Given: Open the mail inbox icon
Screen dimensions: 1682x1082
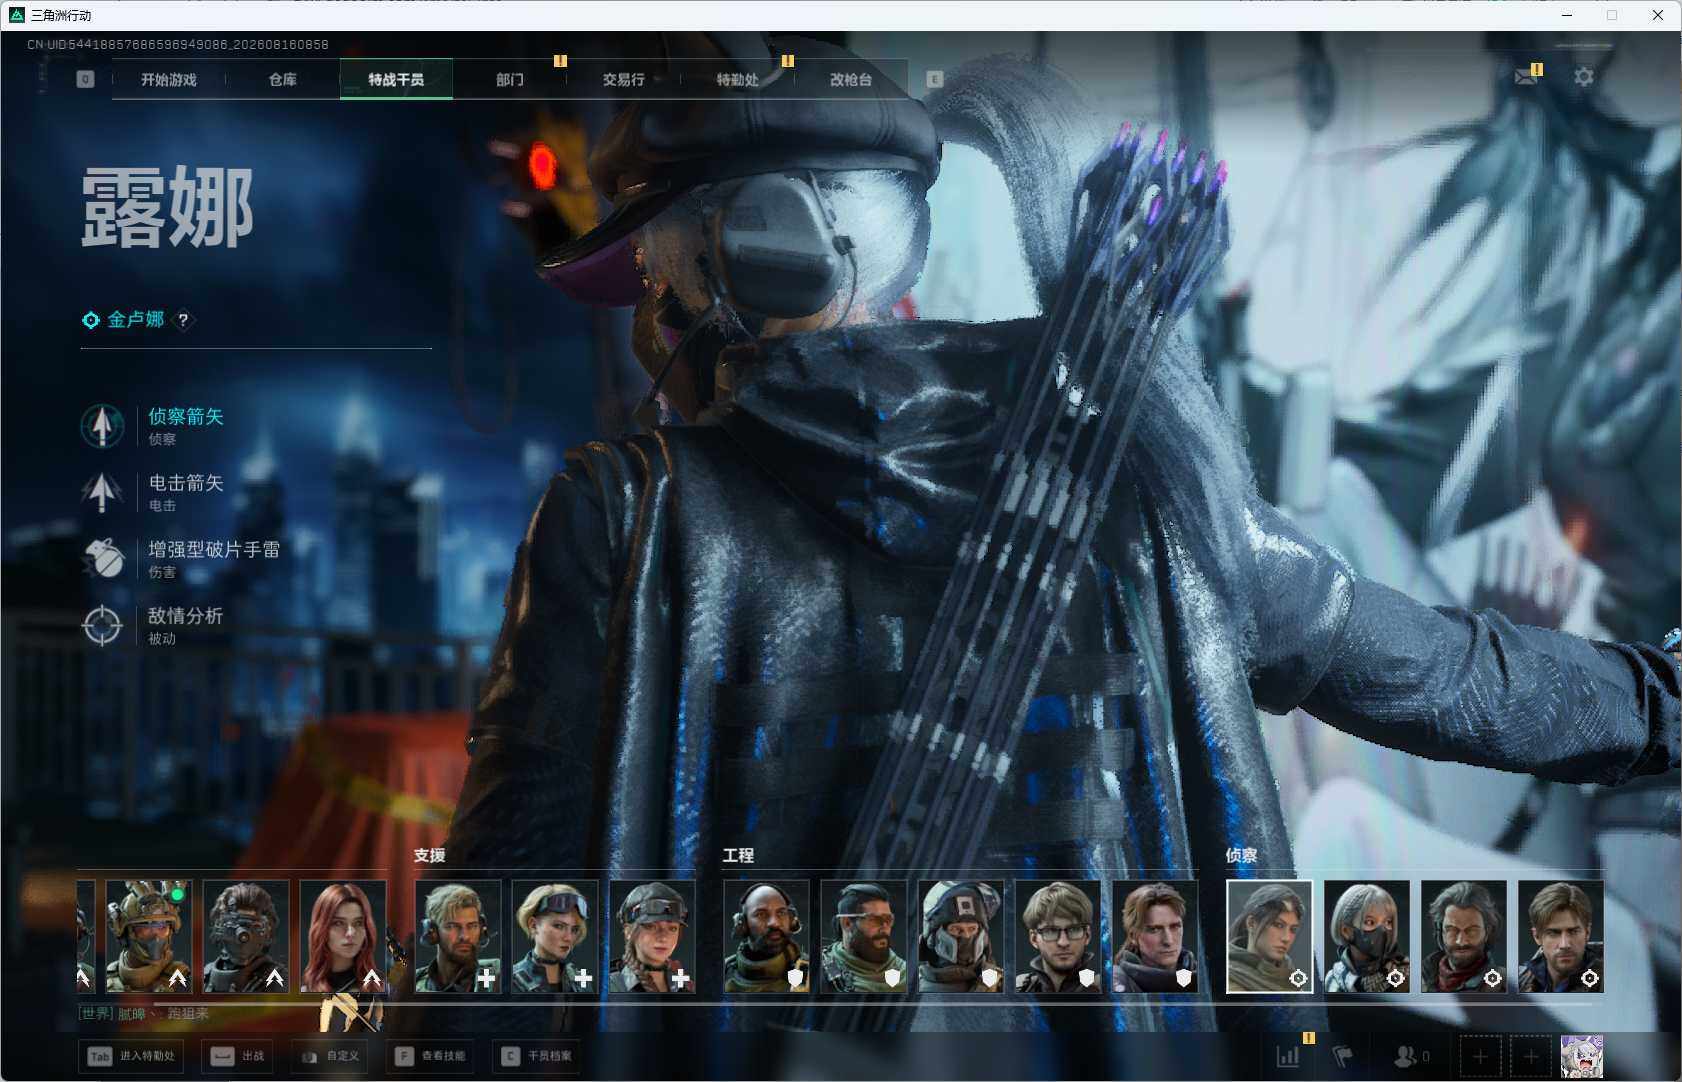Looking at the screenshot, I should point(1526,77).
